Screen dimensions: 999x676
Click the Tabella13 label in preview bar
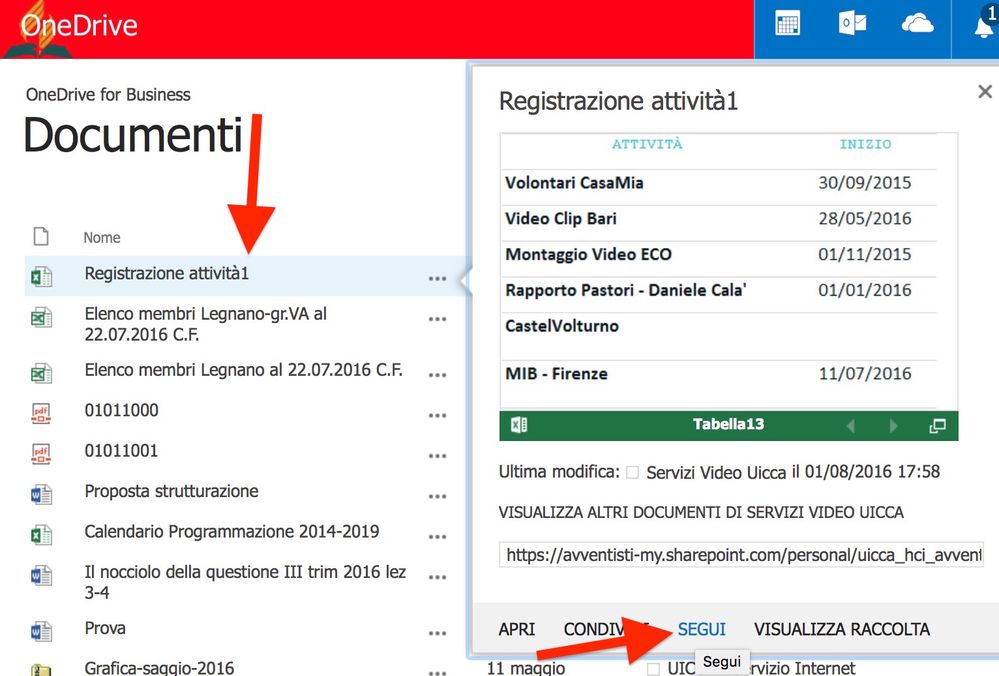728,424
